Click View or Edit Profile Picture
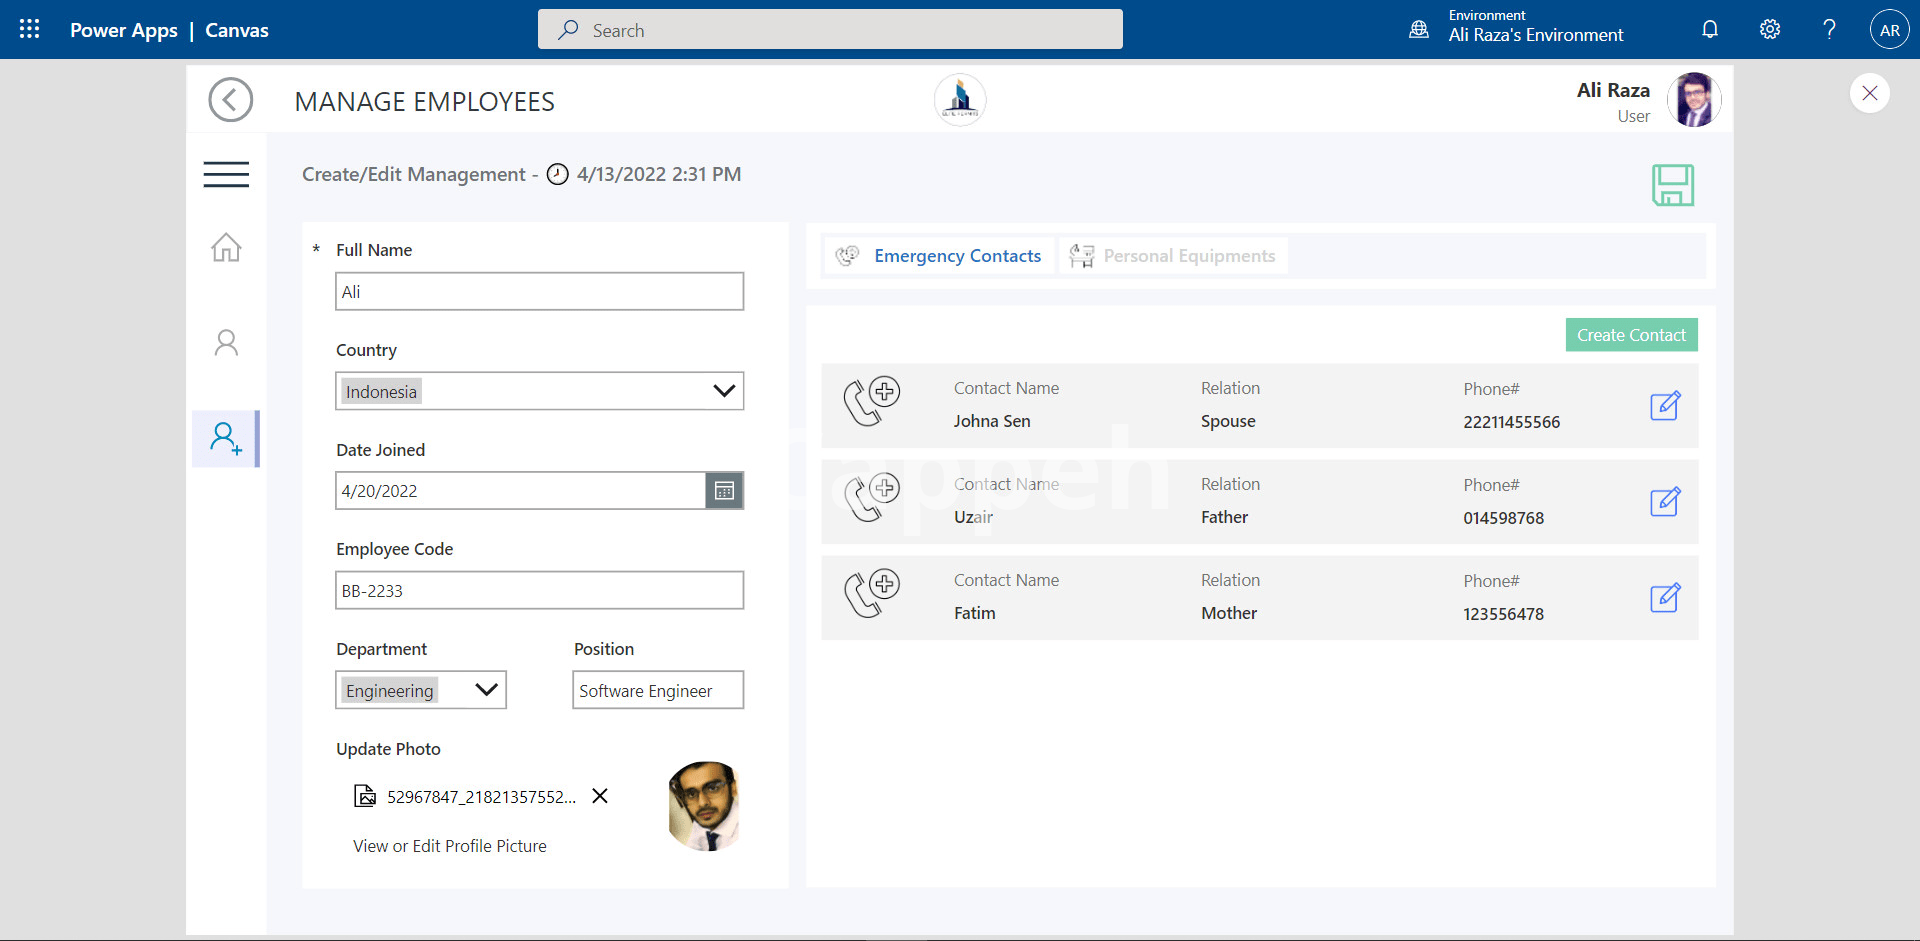 pos(450,846)
